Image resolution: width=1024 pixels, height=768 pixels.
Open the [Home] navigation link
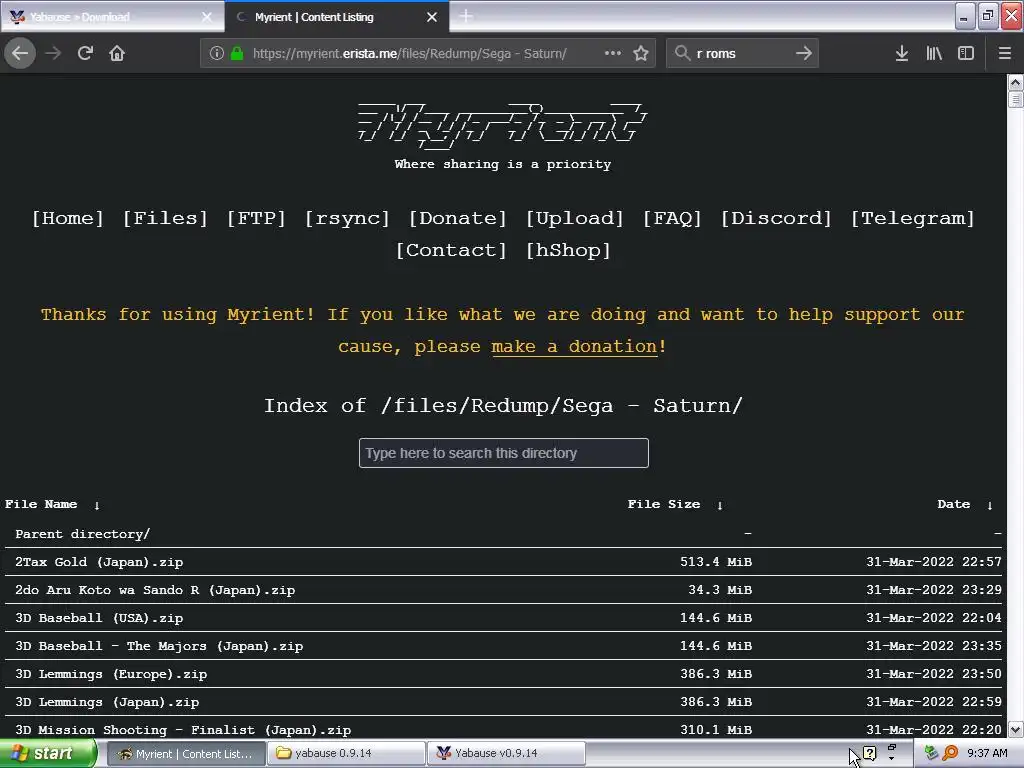pos(68,218)
